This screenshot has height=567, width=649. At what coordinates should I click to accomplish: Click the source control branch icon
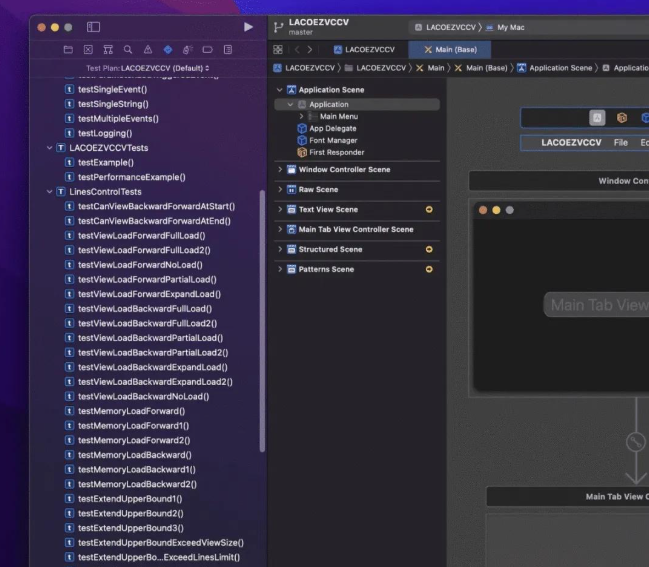pyautogui.click(x=278, y=28)
